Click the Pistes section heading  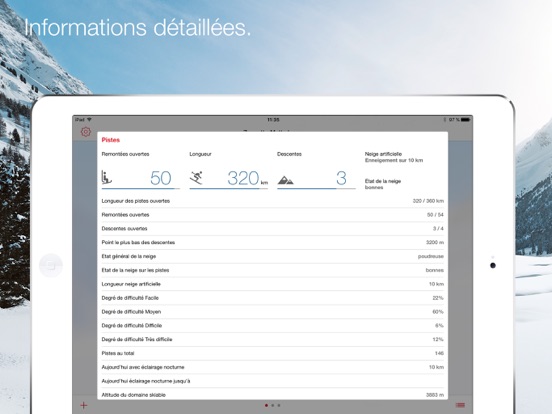click(x=111, y=140)
